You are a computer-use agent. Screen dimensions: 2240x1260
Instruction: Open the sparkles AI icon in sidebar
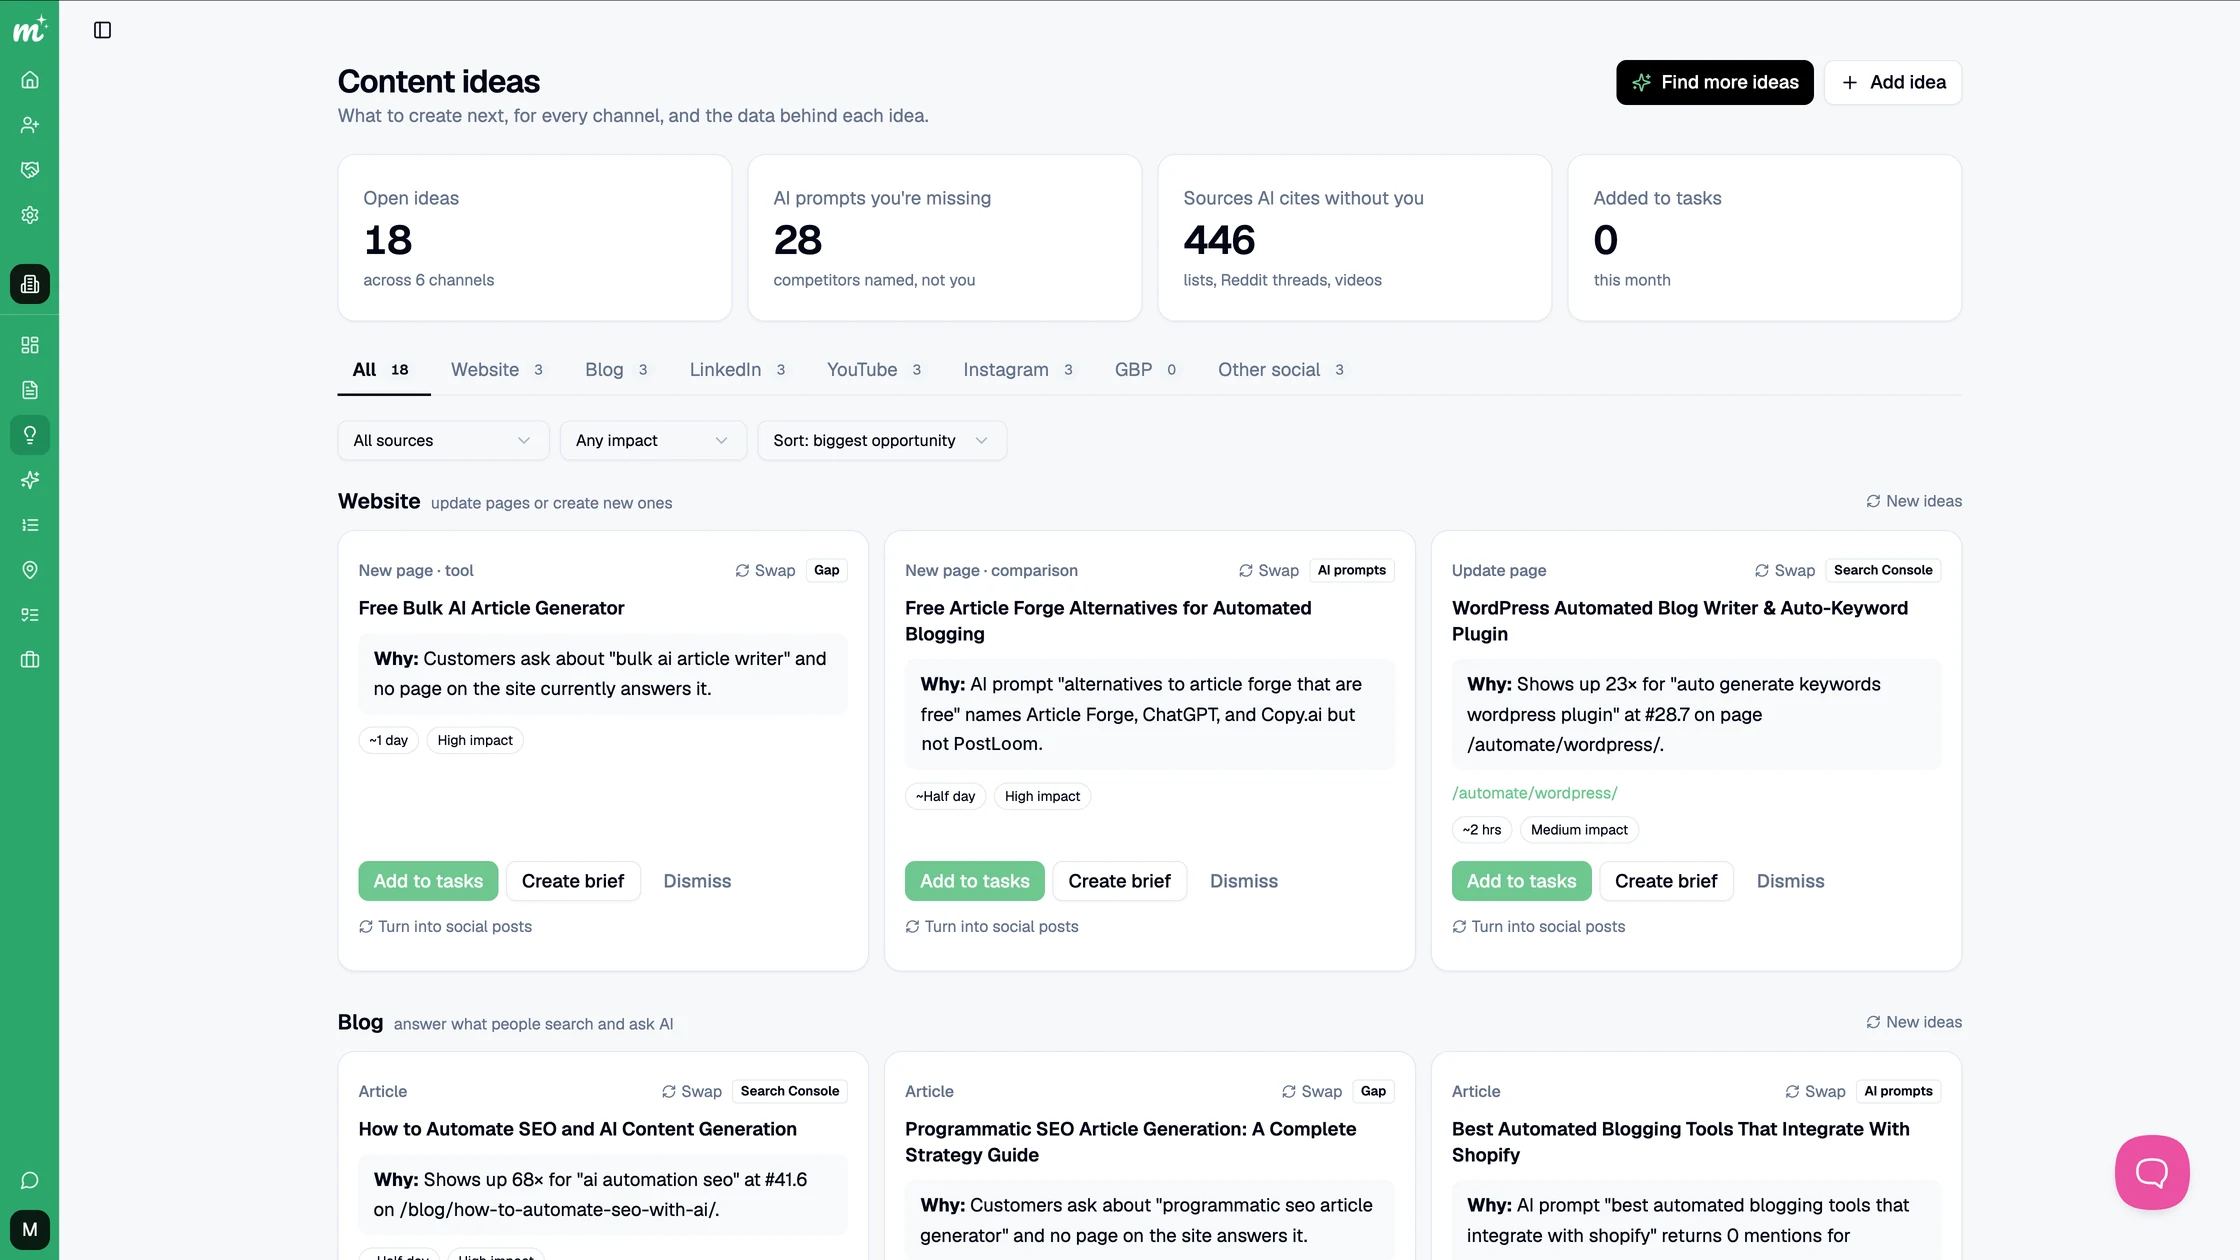[x=30, y=480]
